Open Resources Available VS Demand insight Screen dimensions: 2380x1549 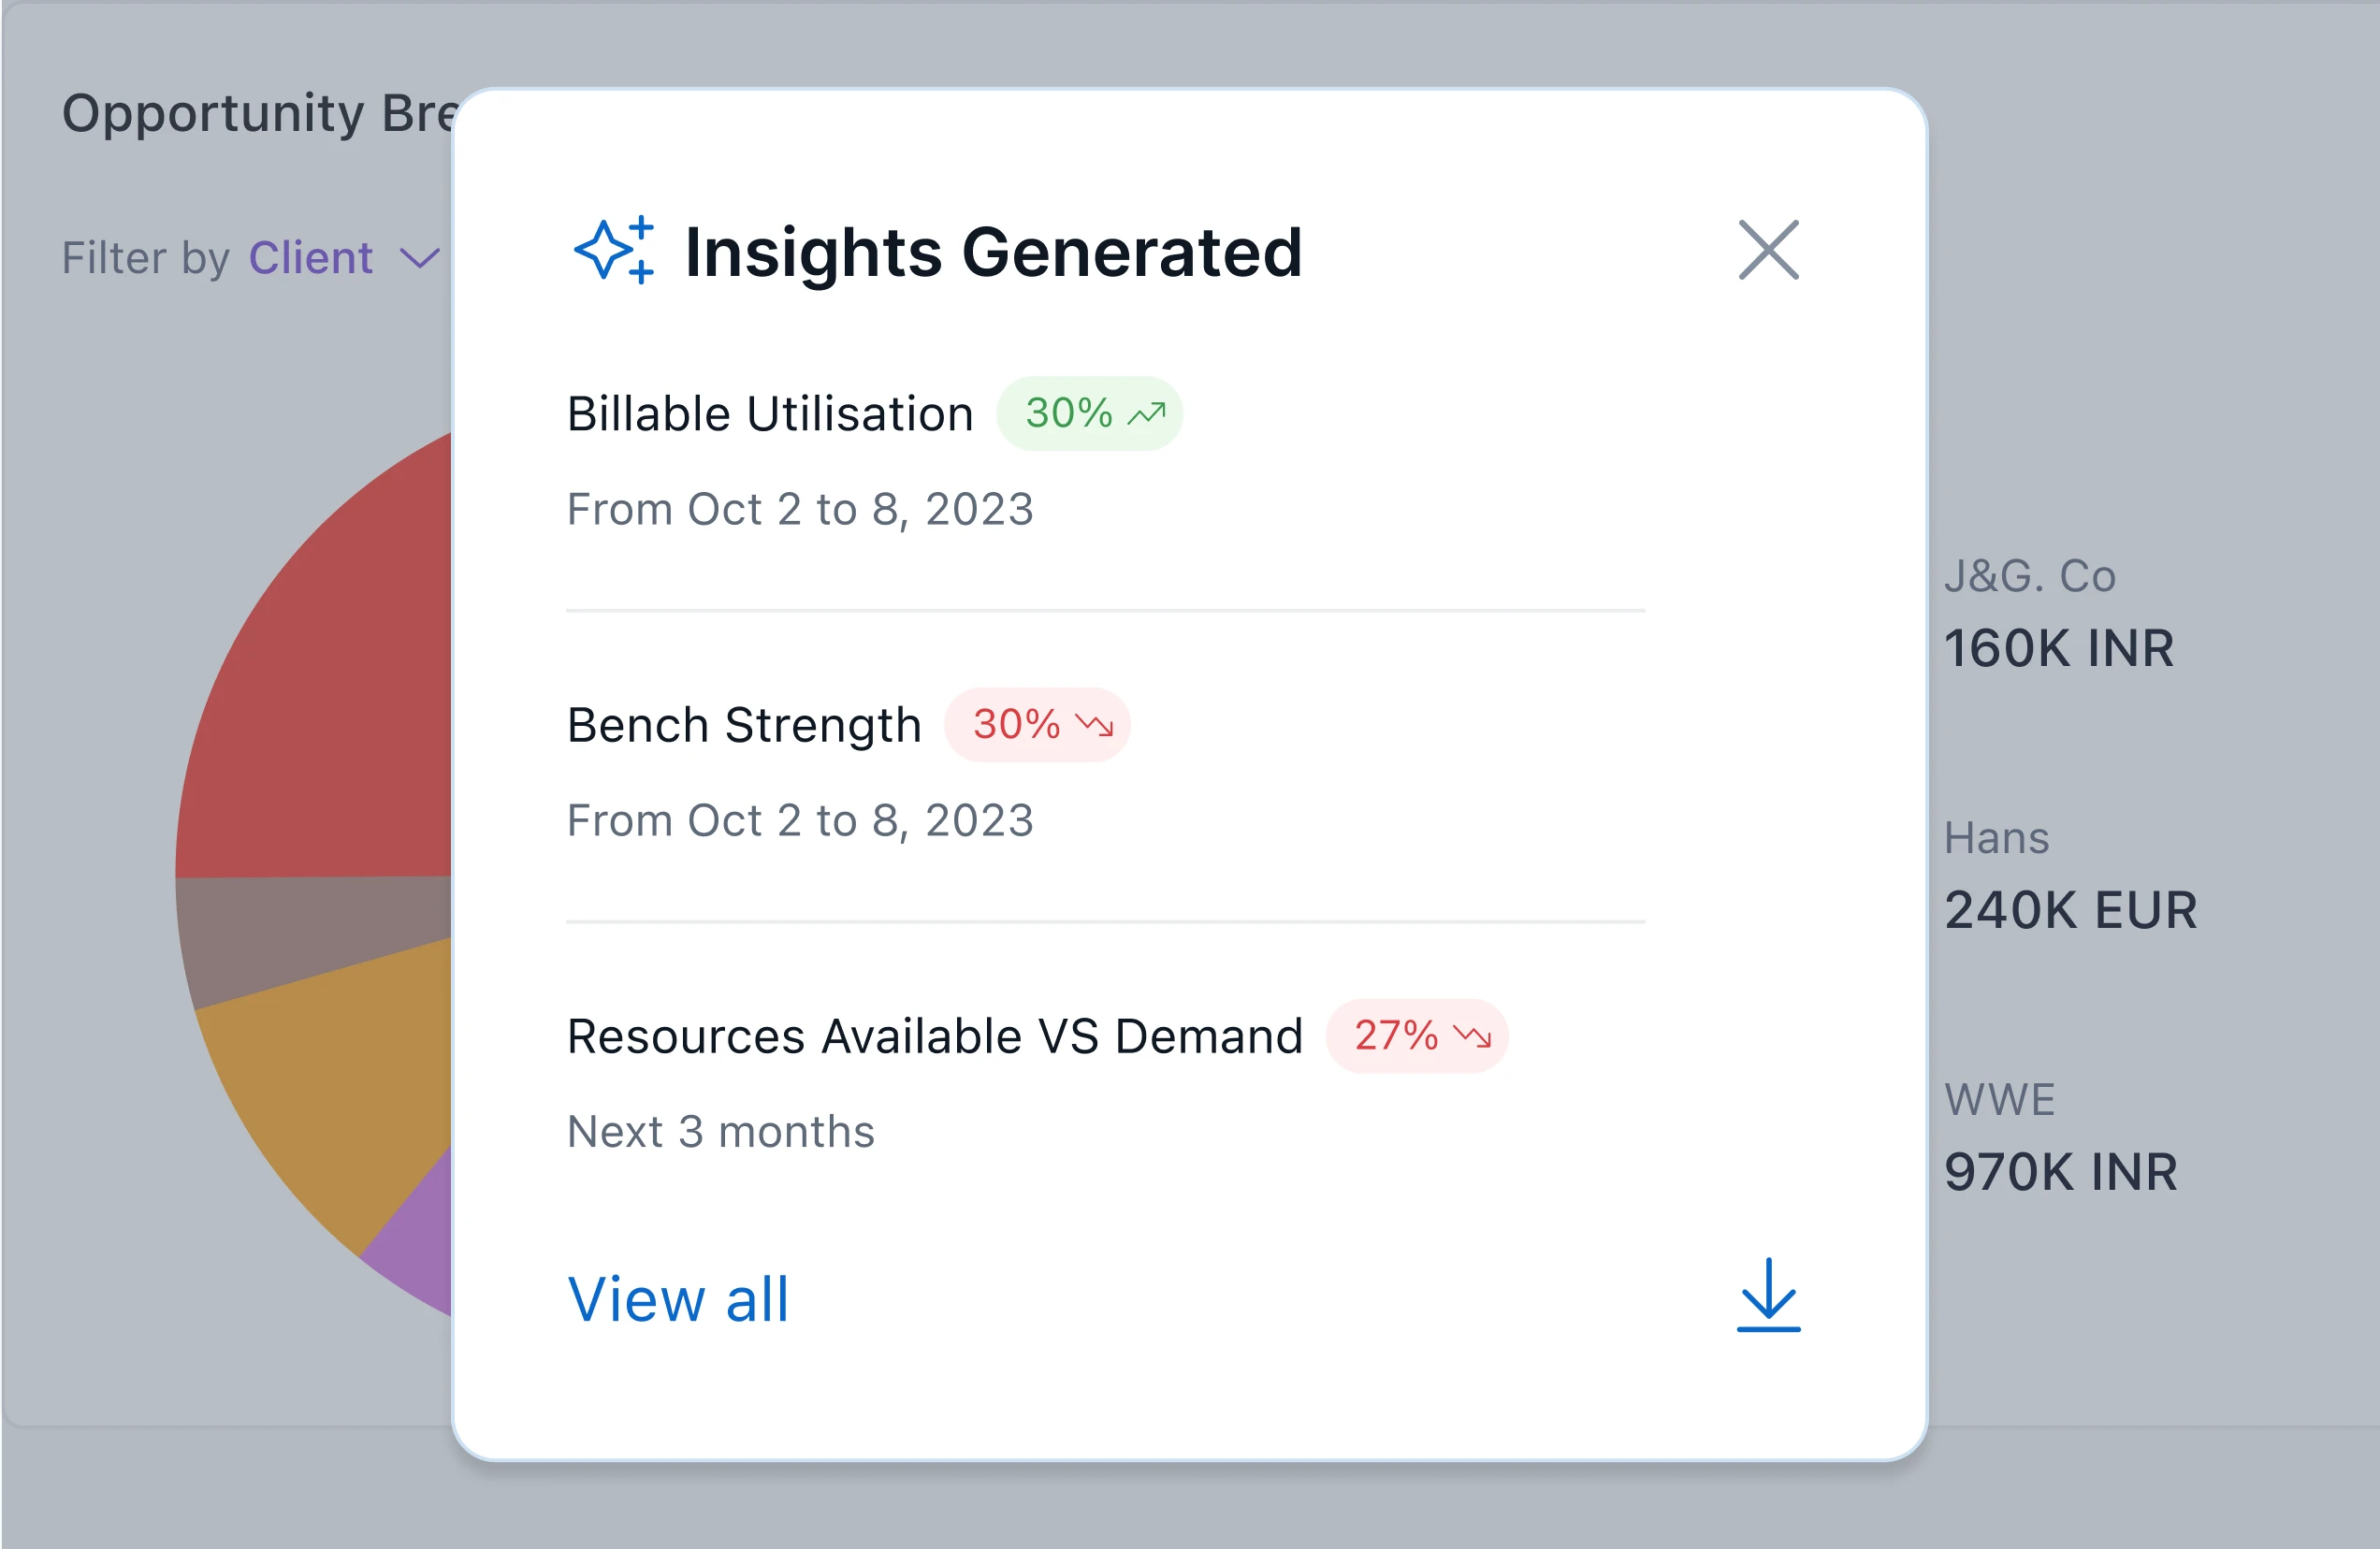pyautogui.click(x=934, y=1036)
